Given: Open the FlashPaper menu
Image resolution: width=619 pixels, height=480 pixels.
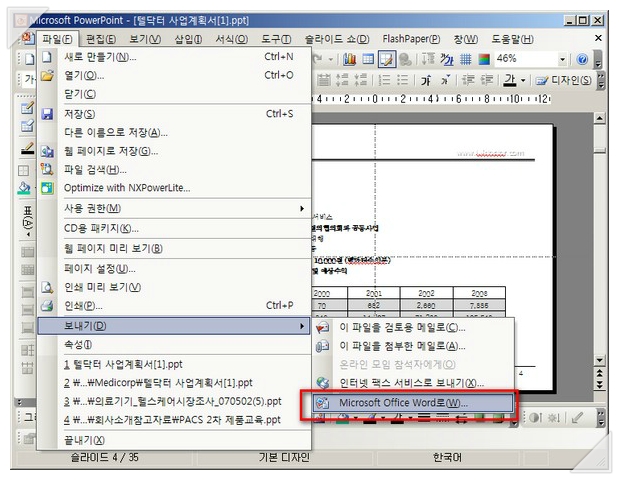Looking at the screenshot, I should (x=411, y=39).
